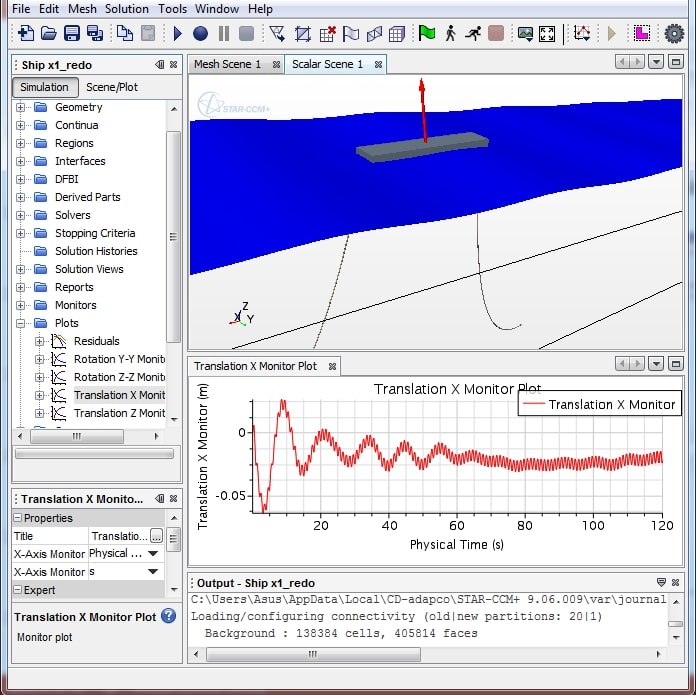Open settings with the gear icon
Image resolution: width=696 pixels, height=695 pixels.
pyautogui.click(x=674, y=34)
